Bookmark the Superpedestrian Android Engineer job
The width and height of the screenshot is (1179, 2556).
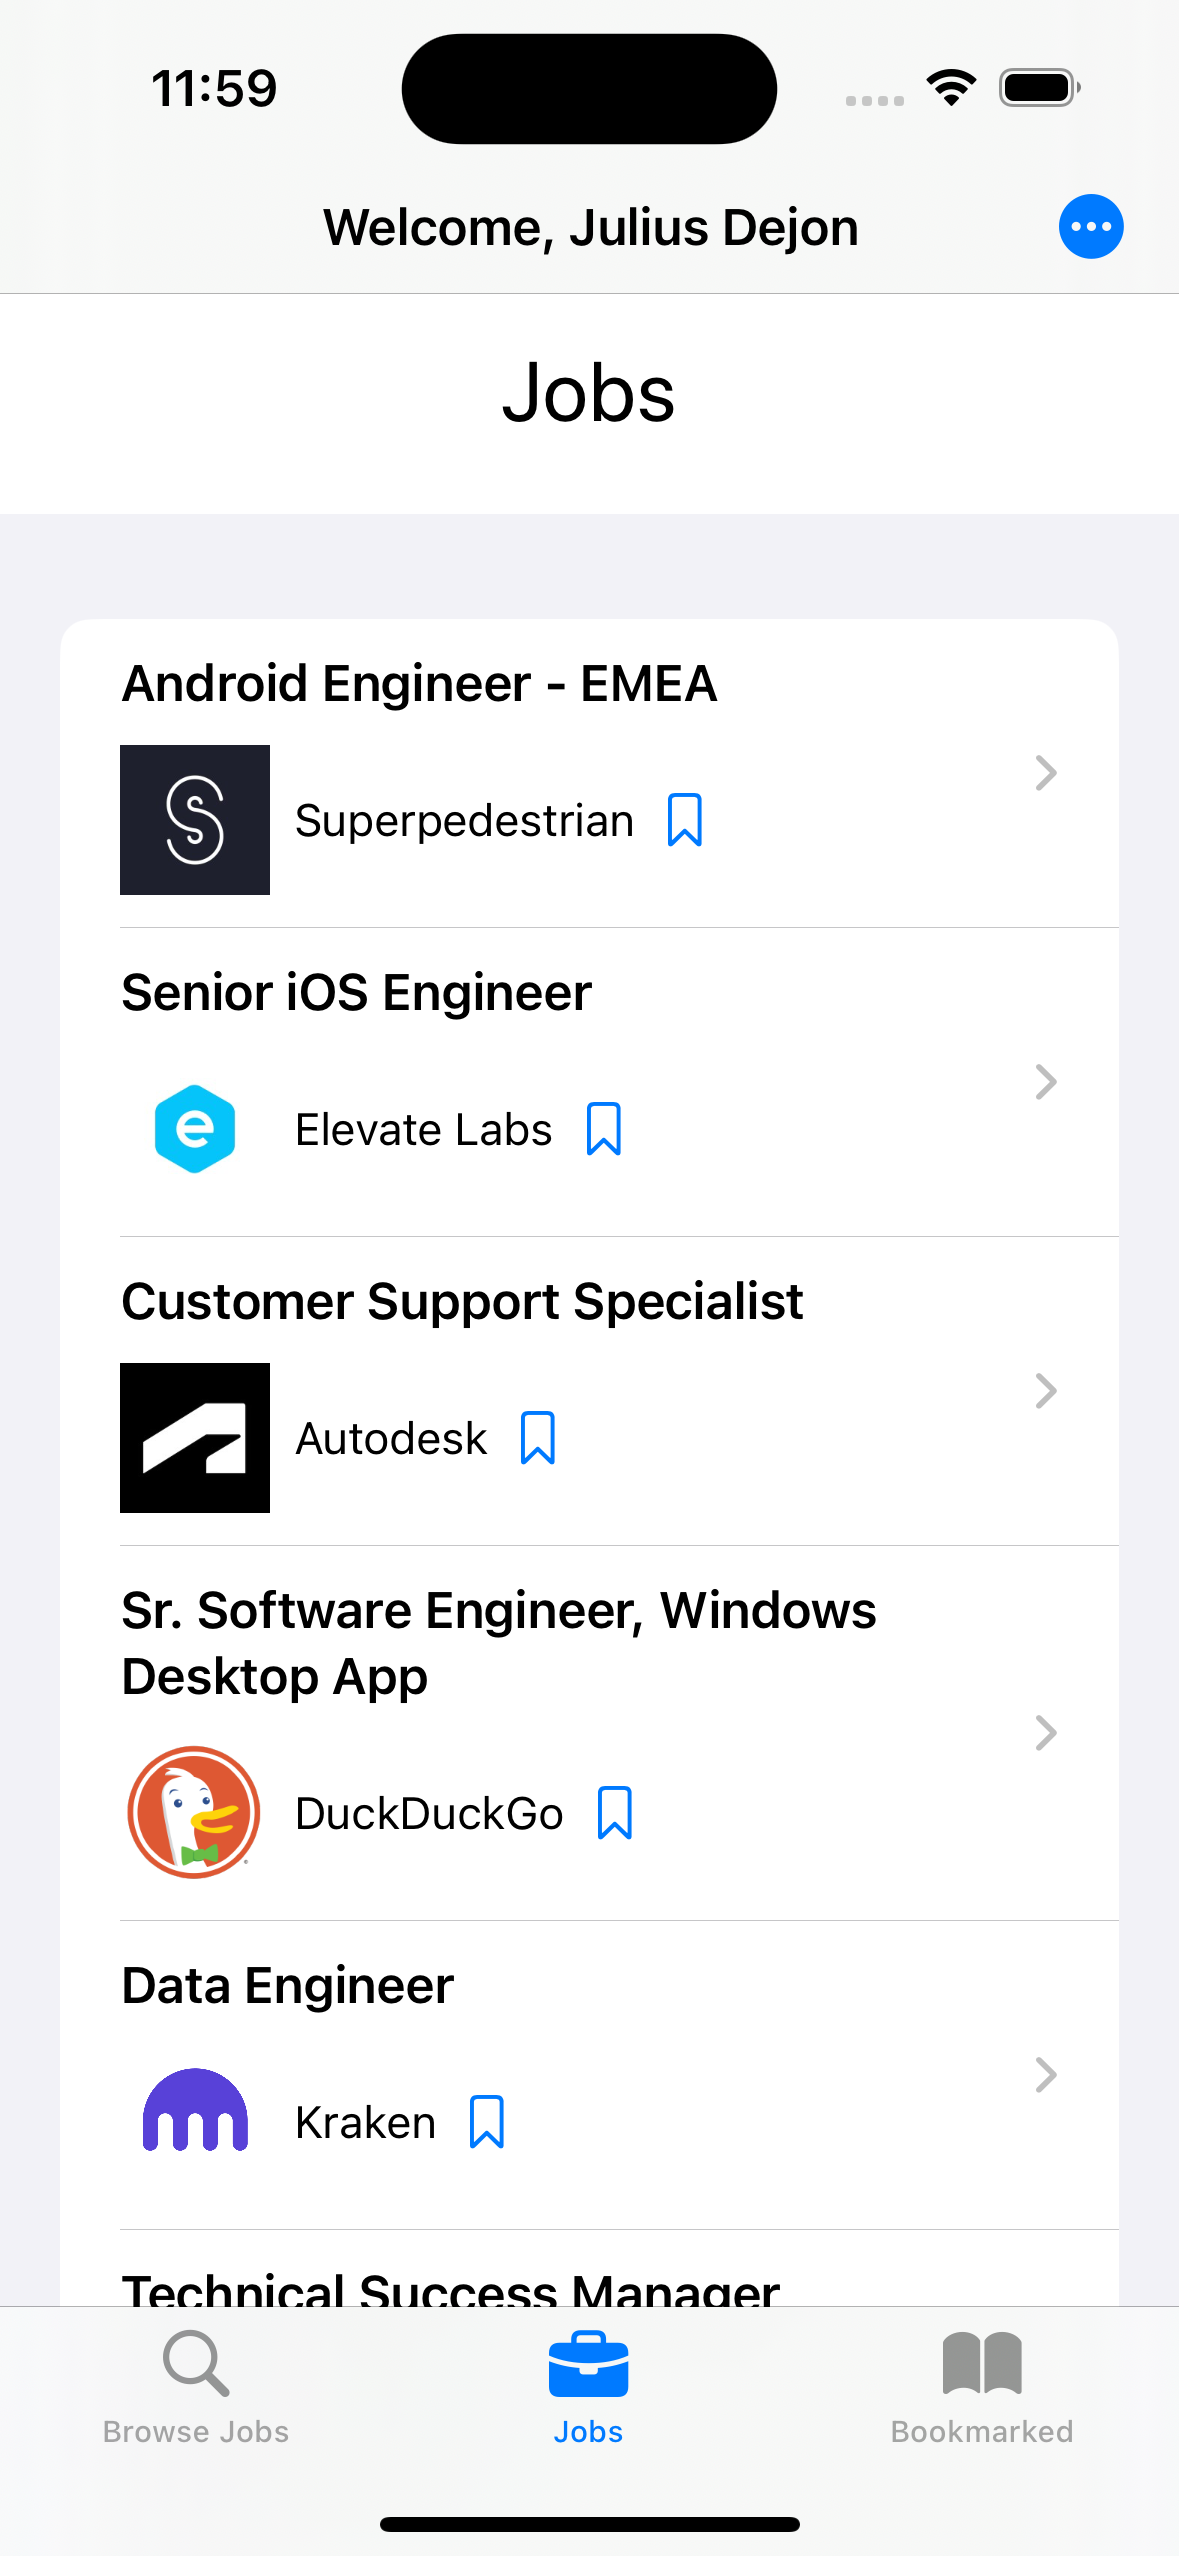pyautogui.click(x=685, y=820)
